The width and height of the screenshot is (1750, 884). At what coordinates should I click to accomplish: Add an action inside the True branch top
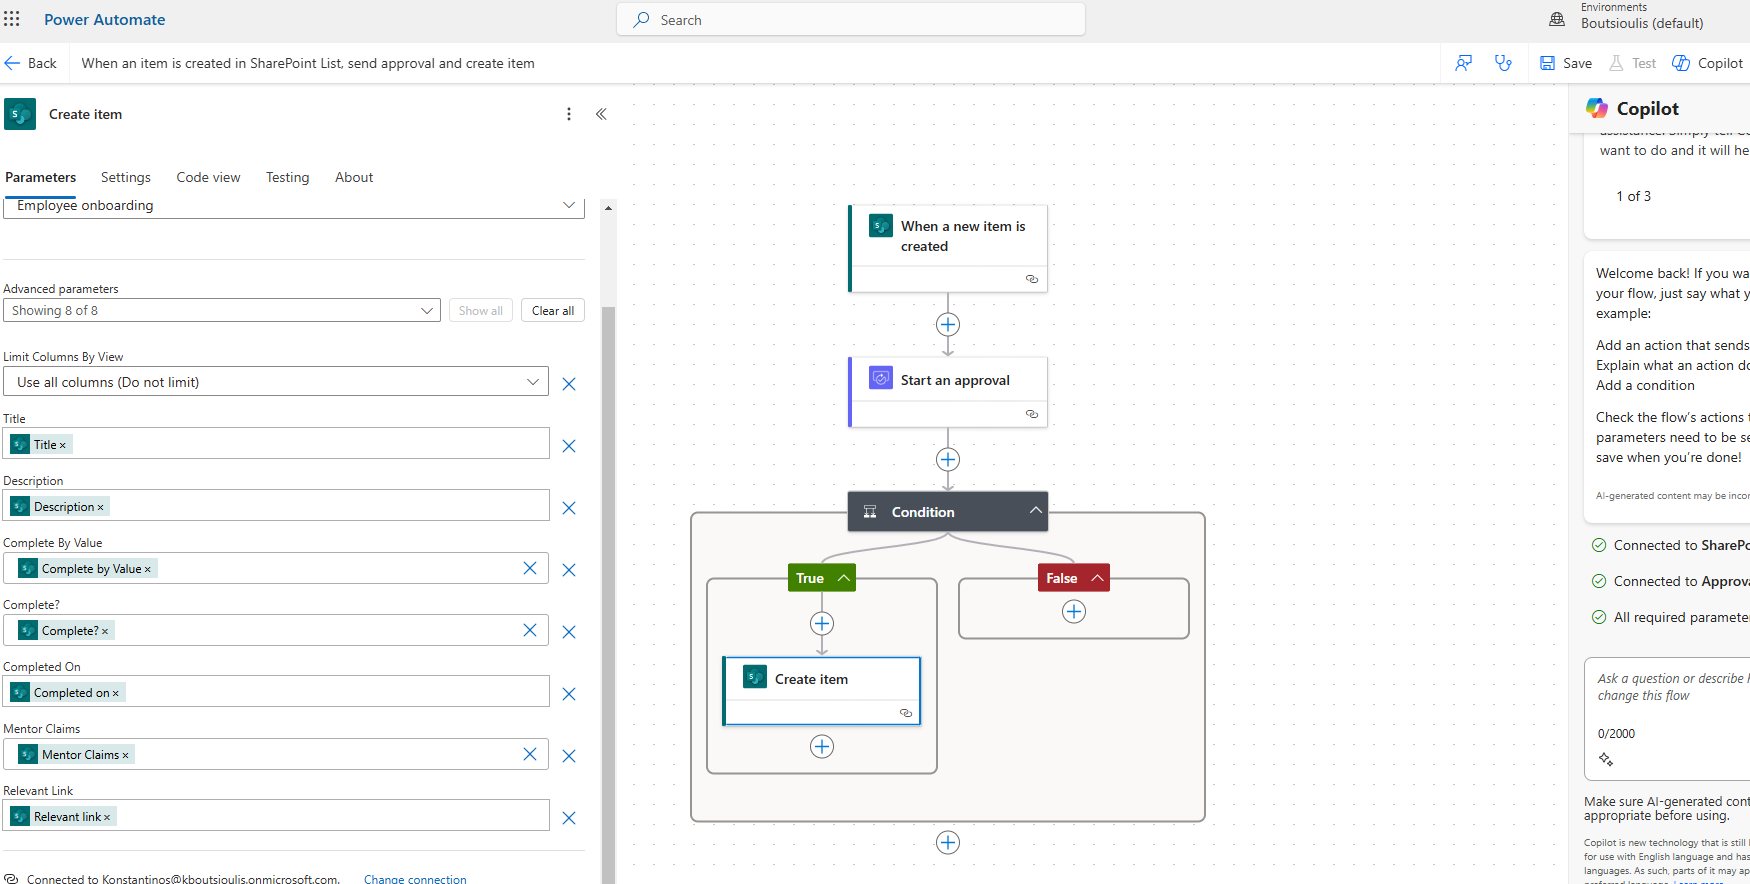coord(822,623)
